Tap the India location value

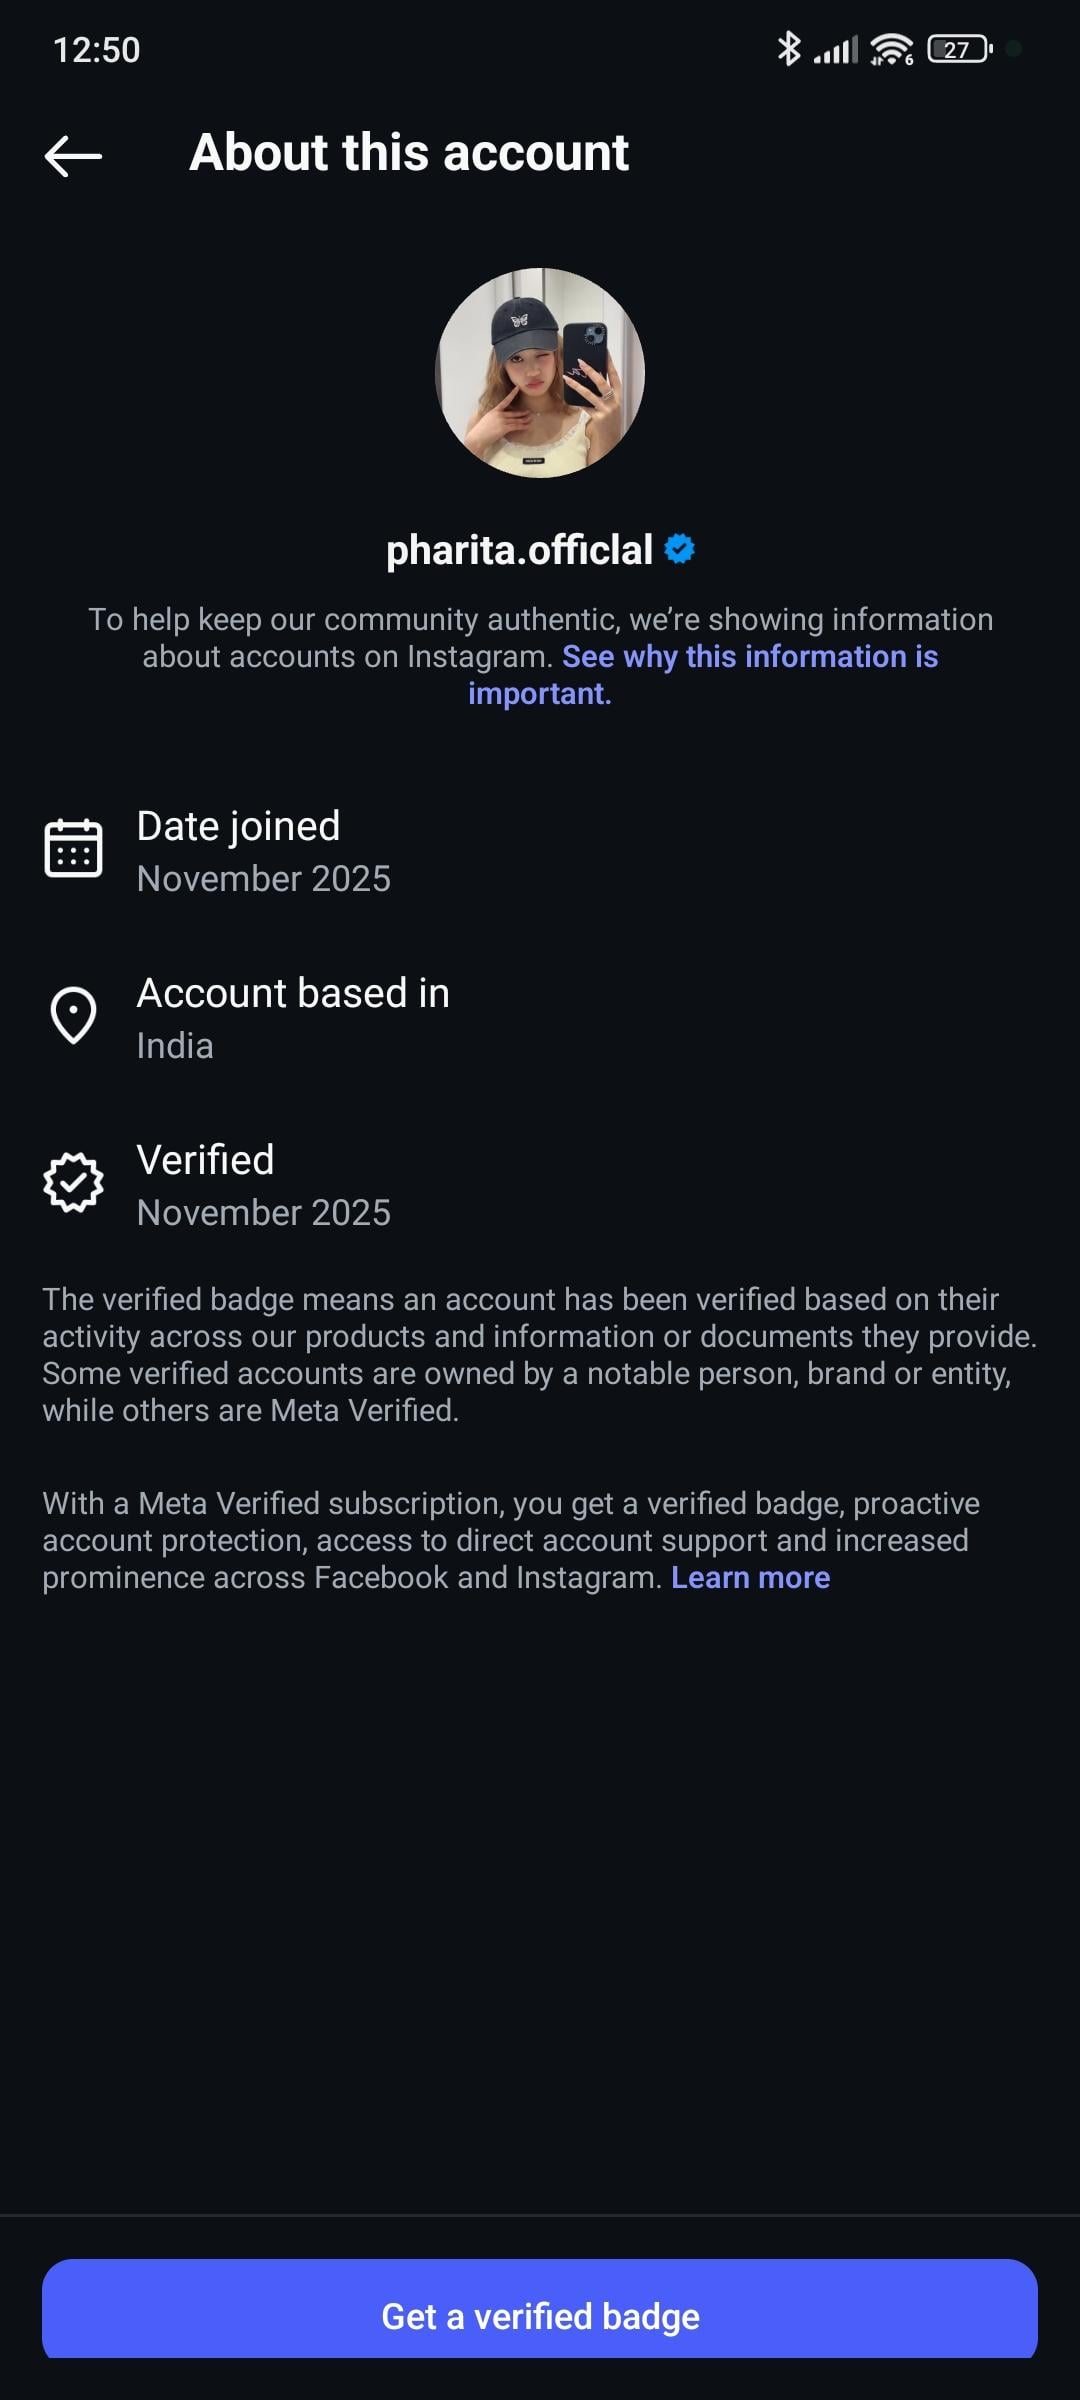point(175,1046)
